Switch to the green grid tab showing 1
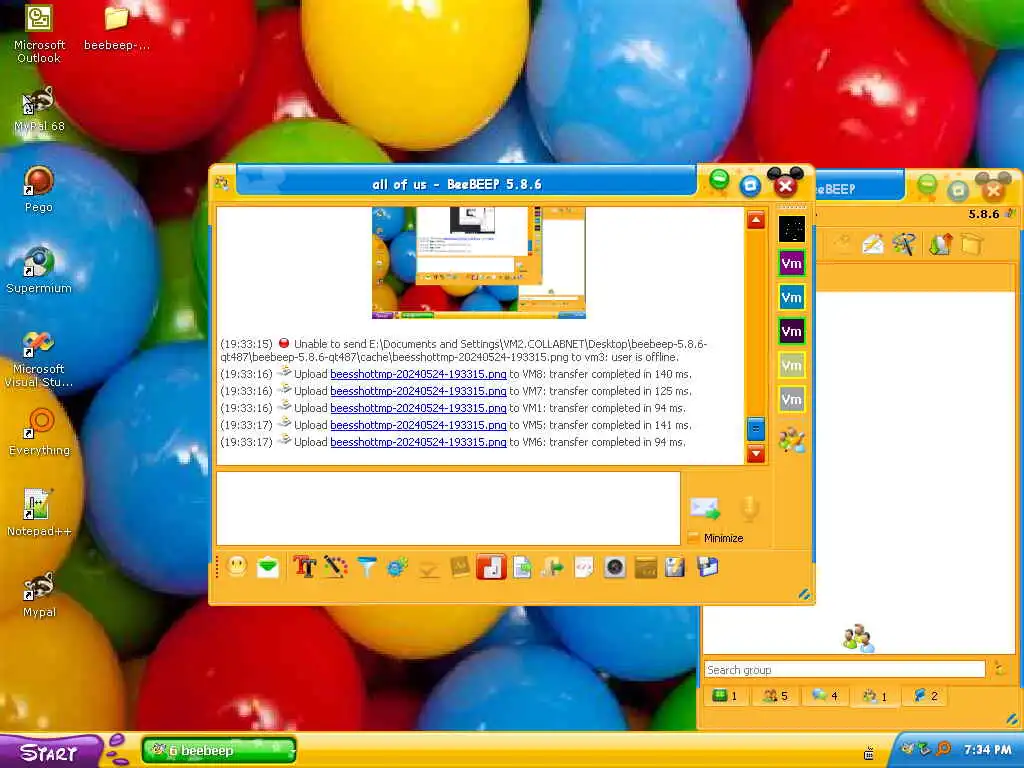Viewport: 1024px width, 768px height. [x=724, y=696]
